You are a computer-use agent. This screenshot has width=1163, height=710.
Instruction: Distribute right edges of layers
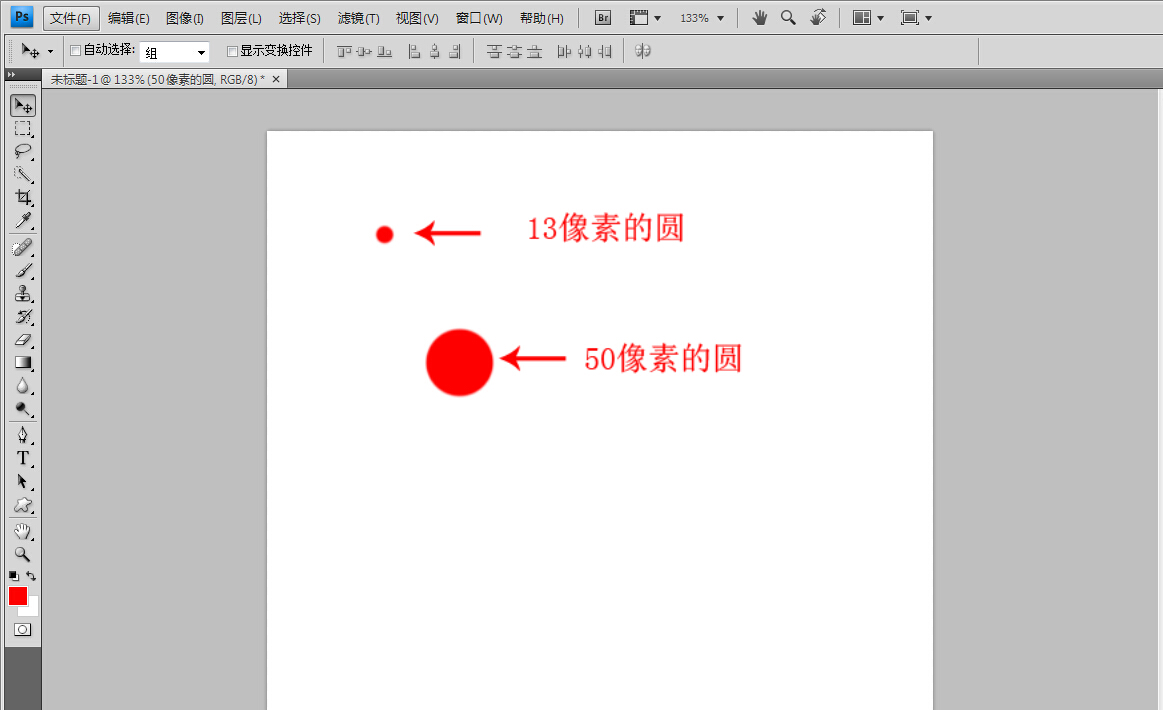tap(604, 51)
